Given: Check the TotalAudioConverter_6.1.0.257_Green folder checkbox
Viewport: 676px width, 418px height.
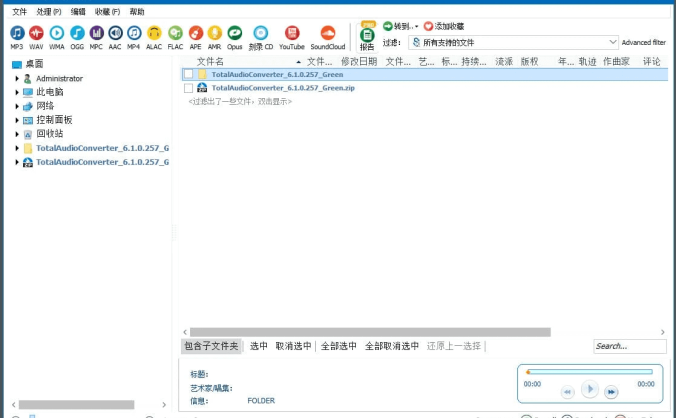Looking at the screenshot, I should [x=188, y=74].
